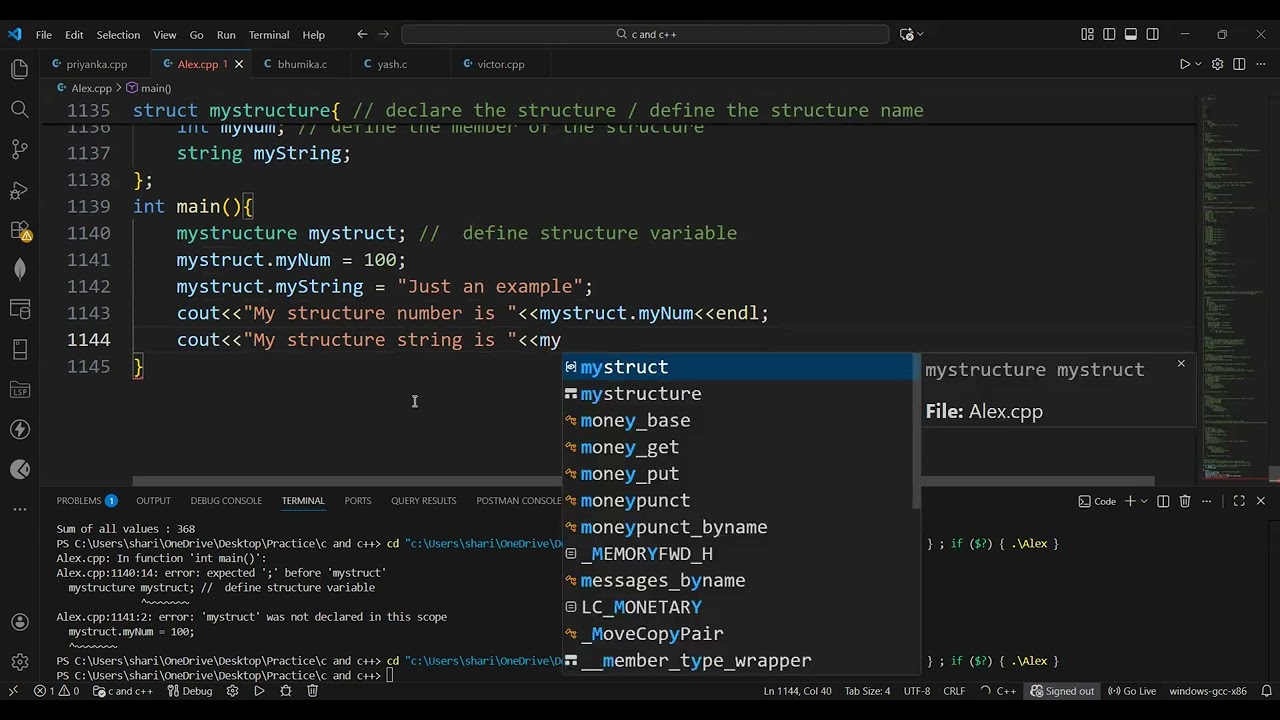Open the remote window status bar indicator
The image size is (1280, 720).
tap(13, 691)
